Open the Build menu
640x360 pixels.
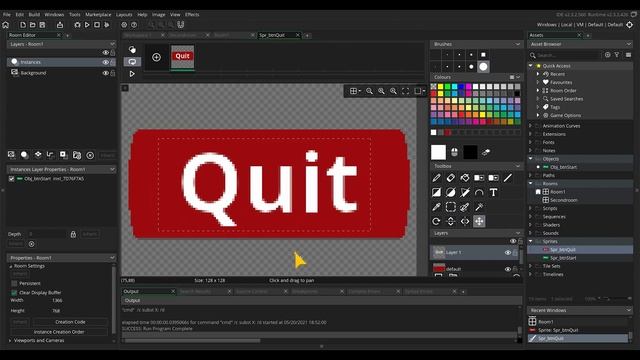(34, 14)
